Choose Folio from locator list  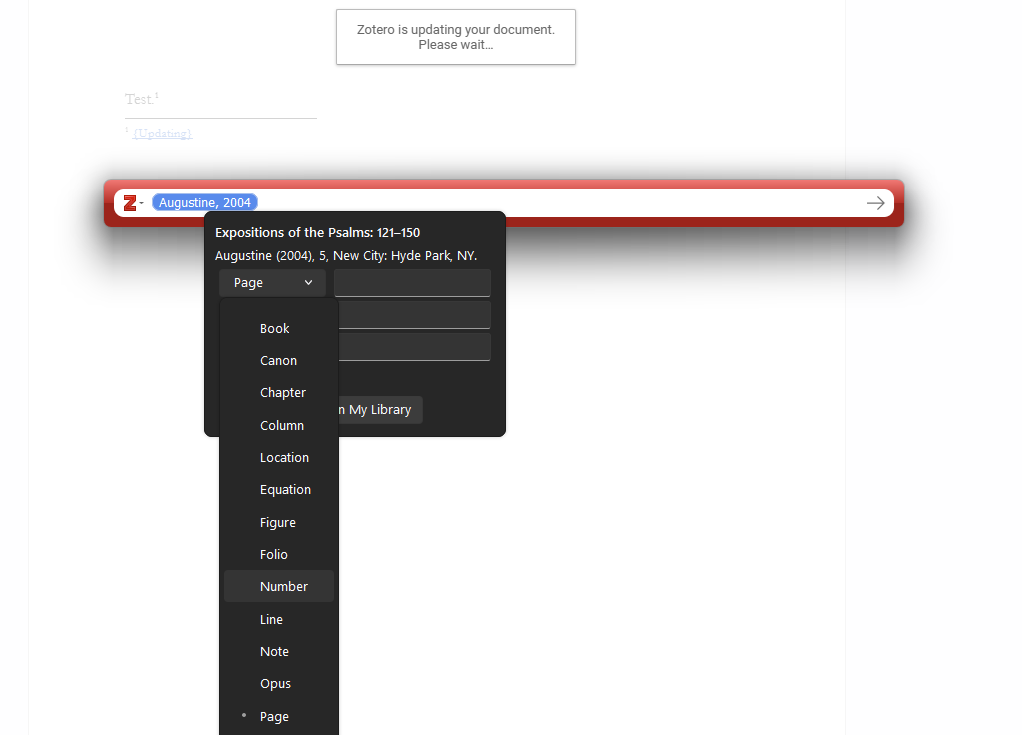(279, 555)
